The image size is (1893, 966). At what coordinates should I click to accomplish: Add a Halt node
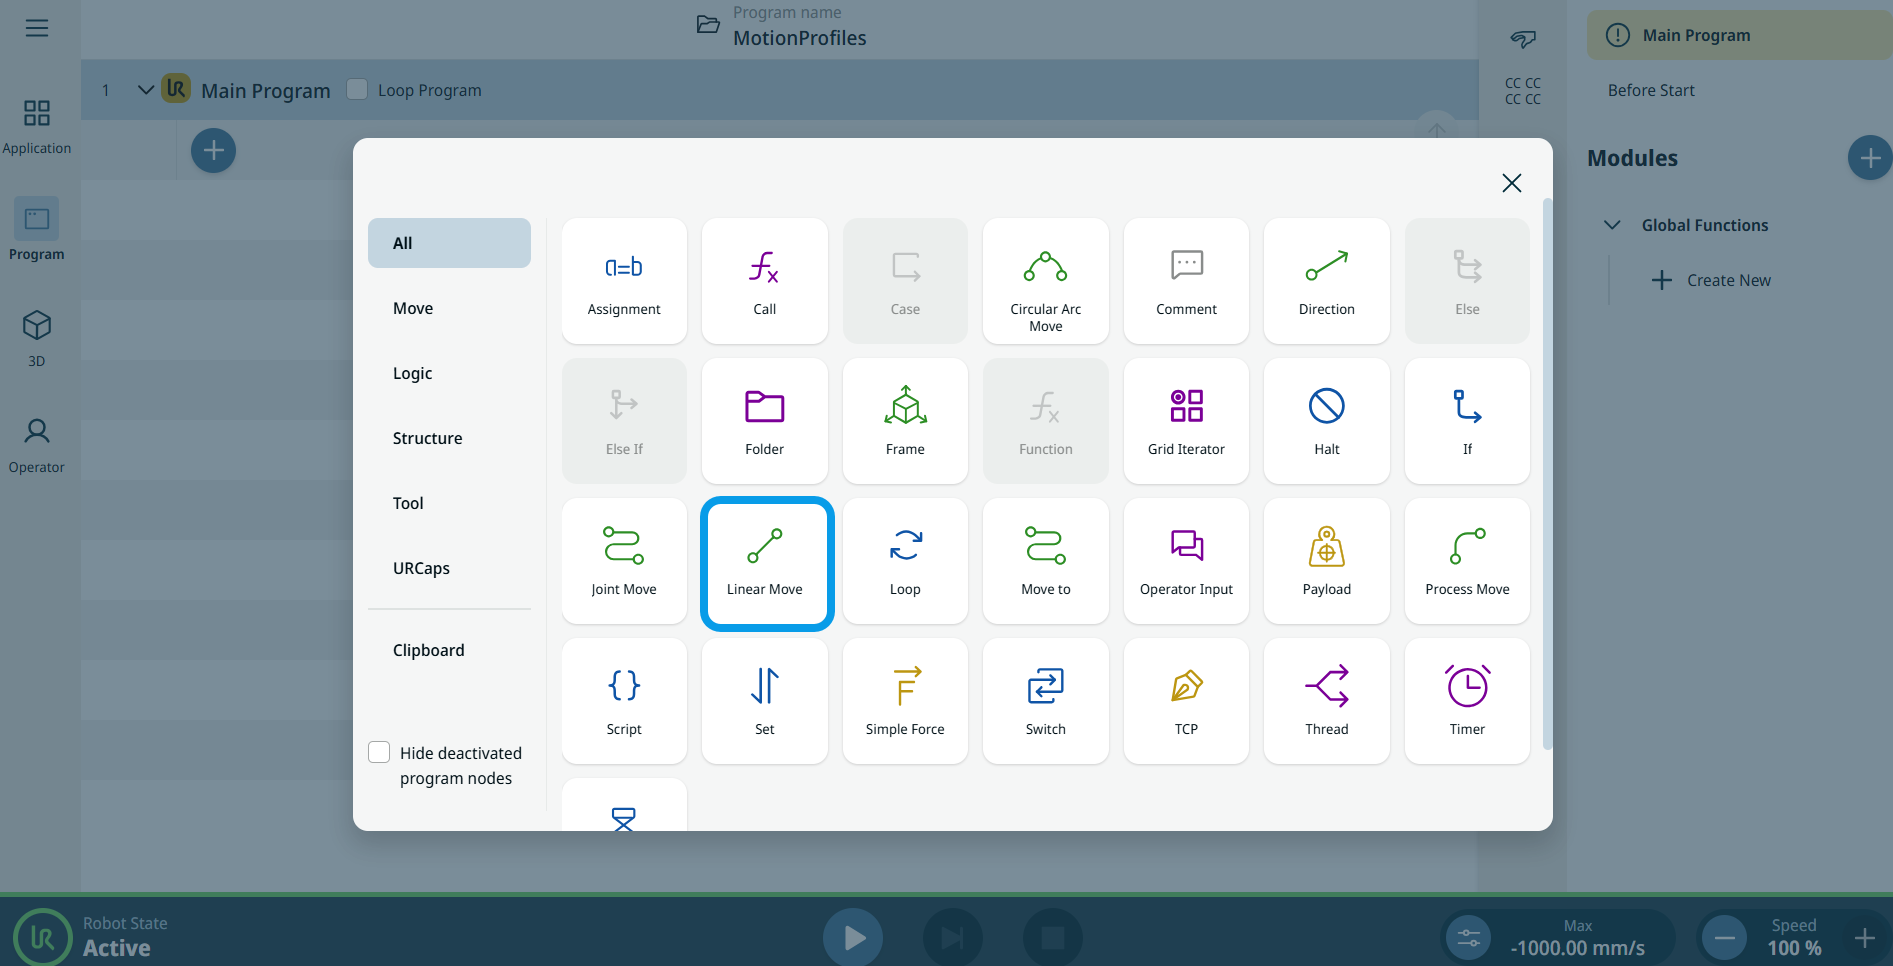1326,421
